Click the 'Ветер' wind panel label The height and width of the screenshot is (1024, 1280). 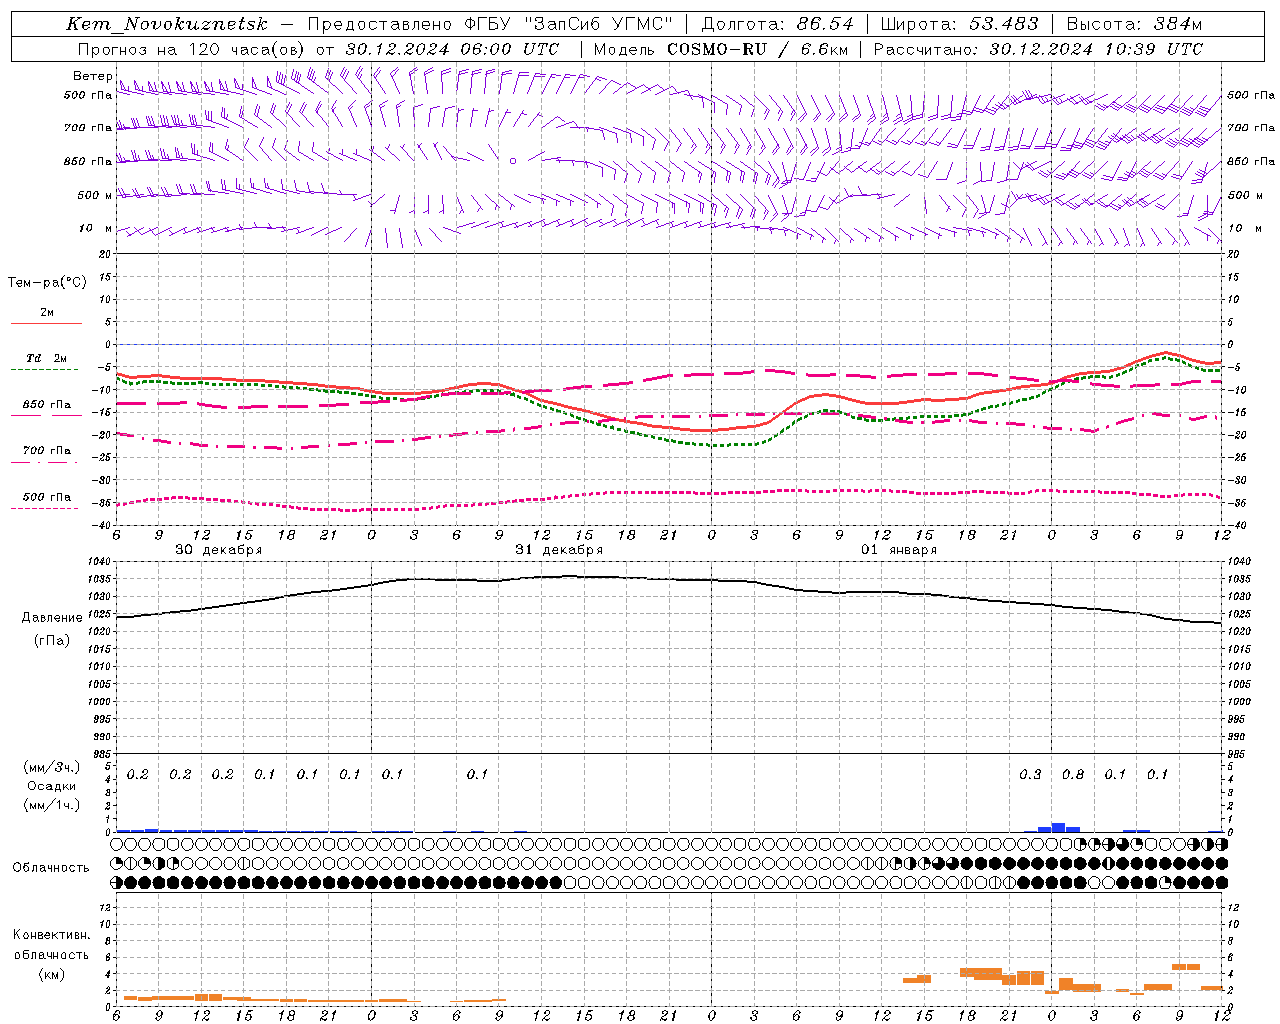point(92,76)
